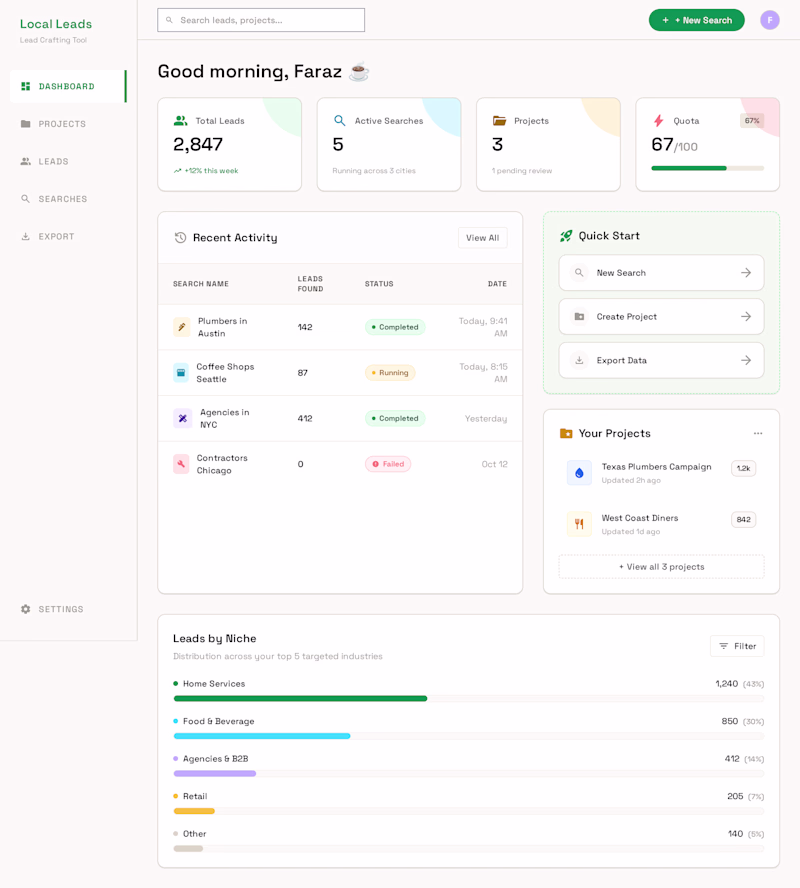Click the Food & Beverage cyan bar

262,736
